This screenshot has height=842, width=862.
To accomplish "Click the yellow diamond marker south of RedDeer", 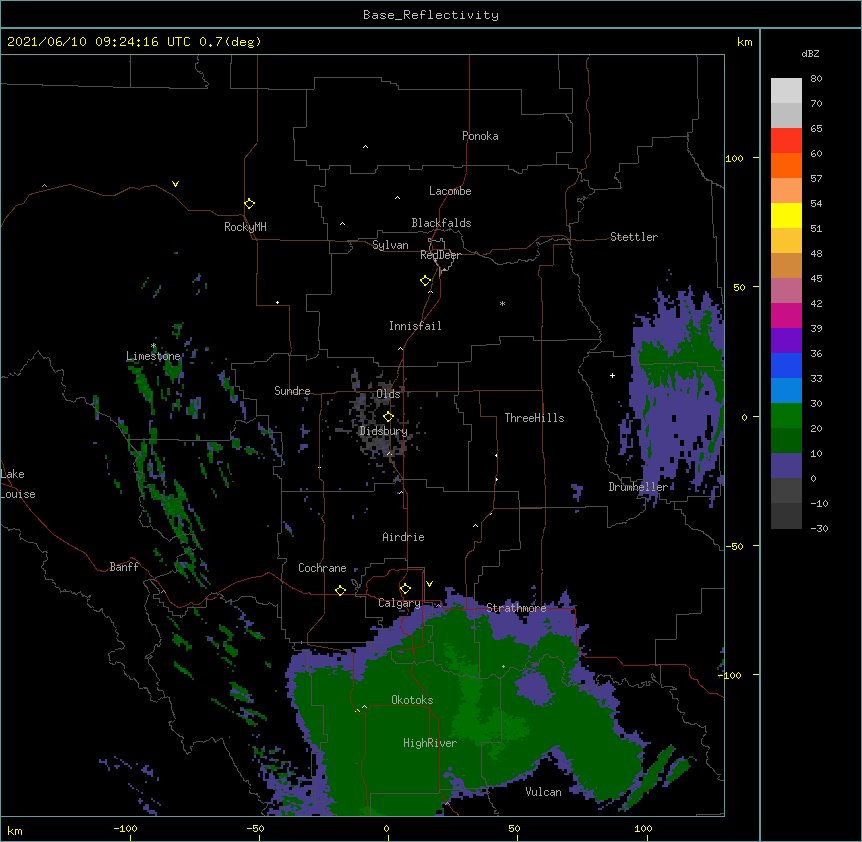I will (x=426, y=281).
